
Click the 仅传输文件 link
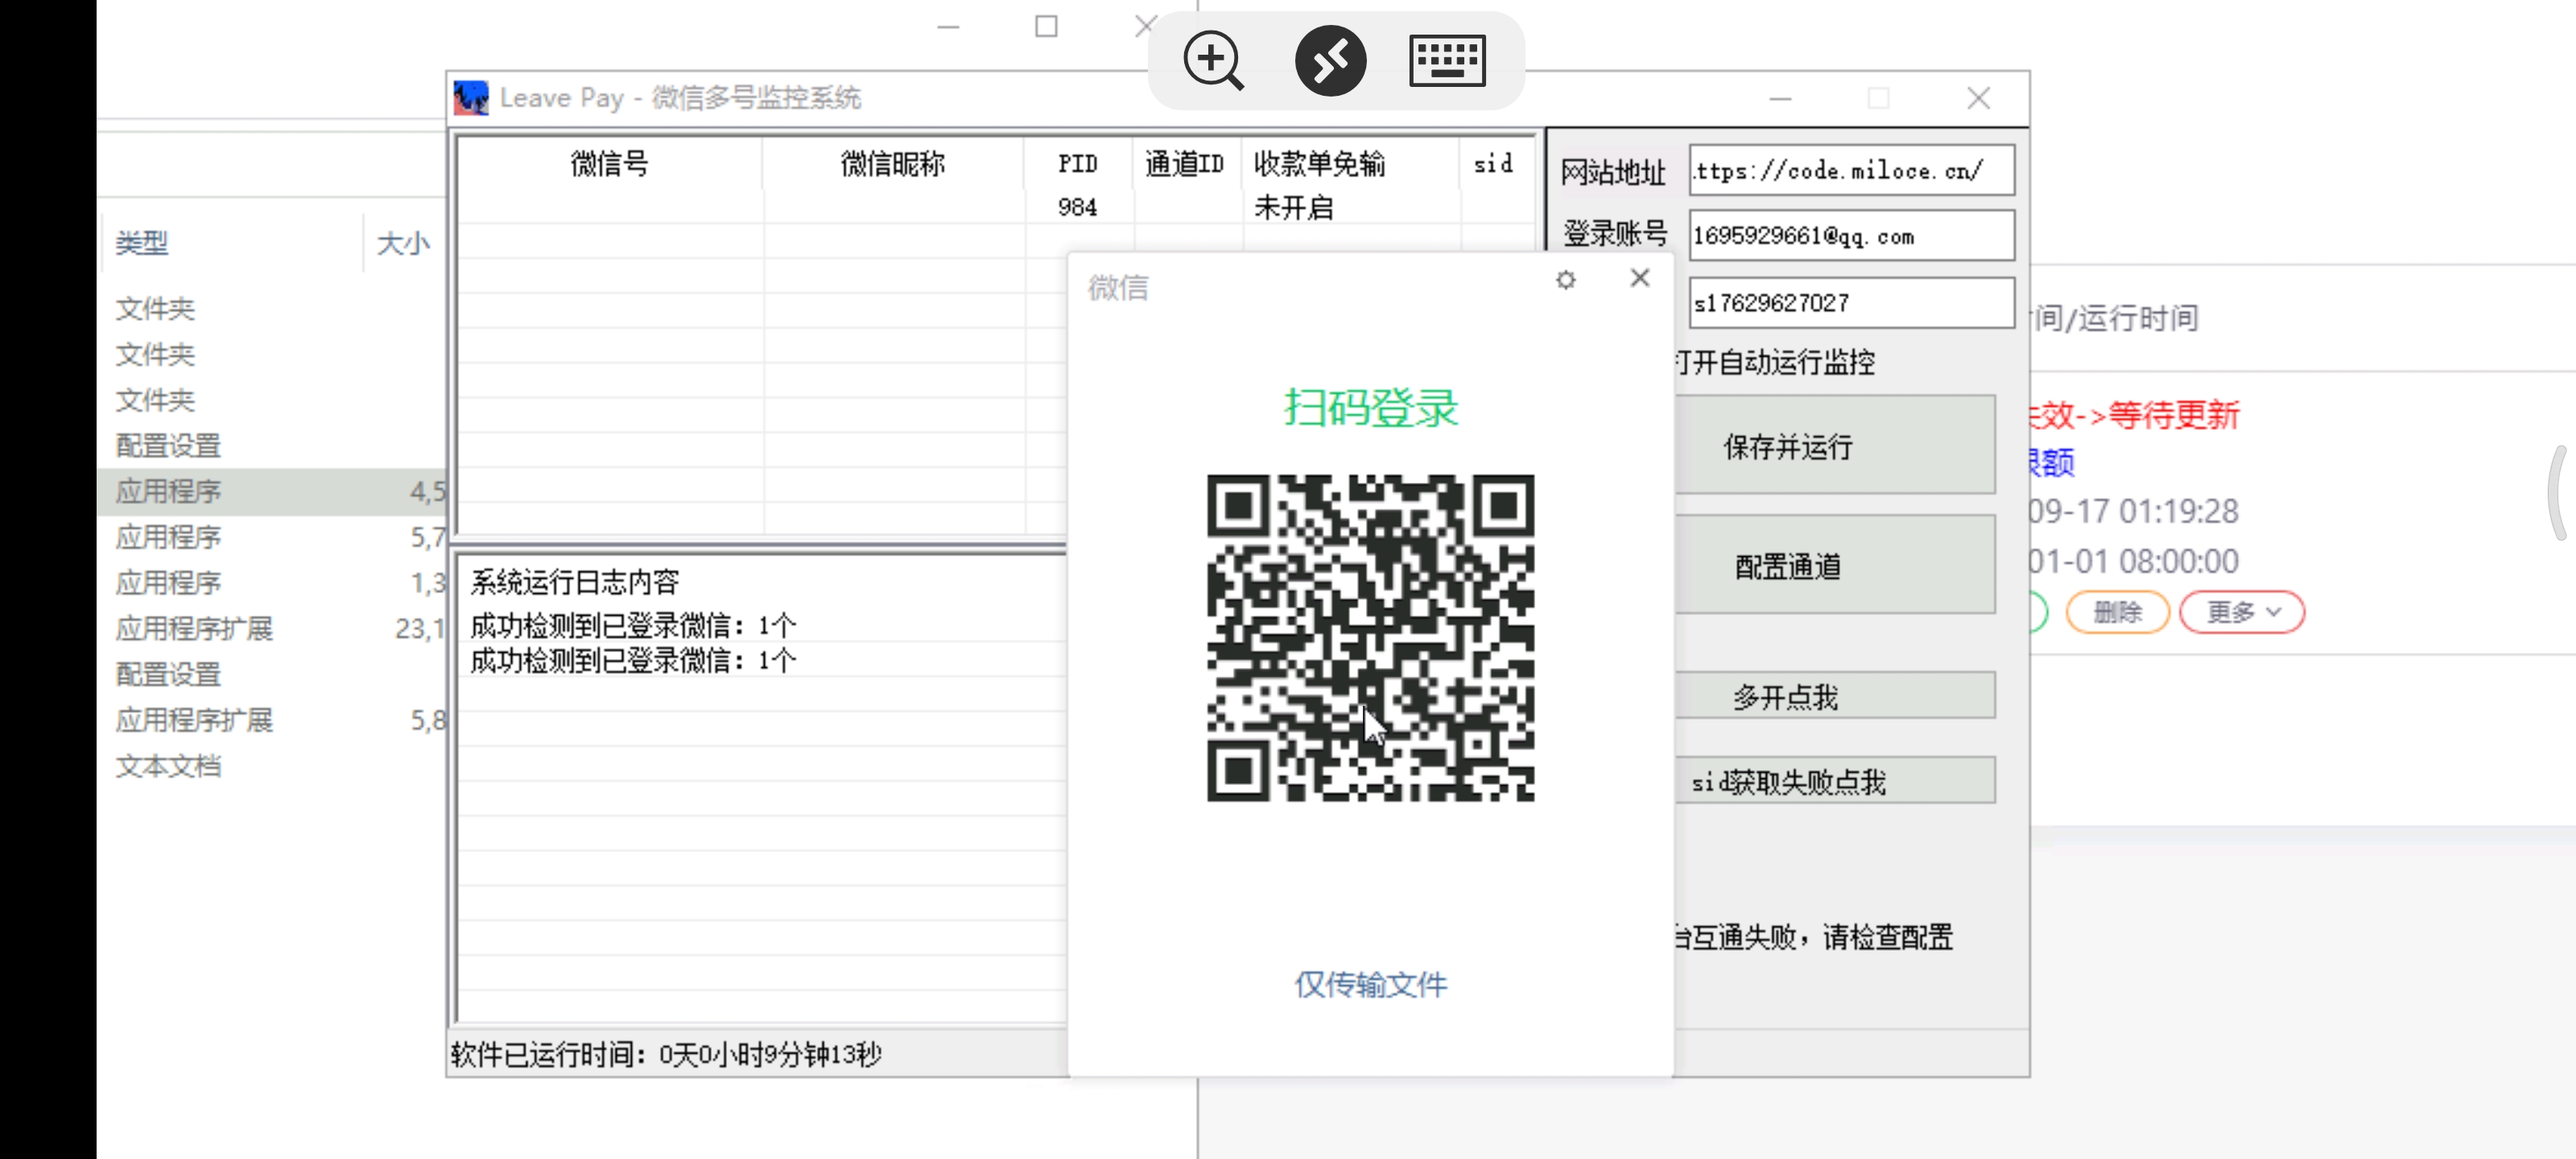tap(1370, 984)
